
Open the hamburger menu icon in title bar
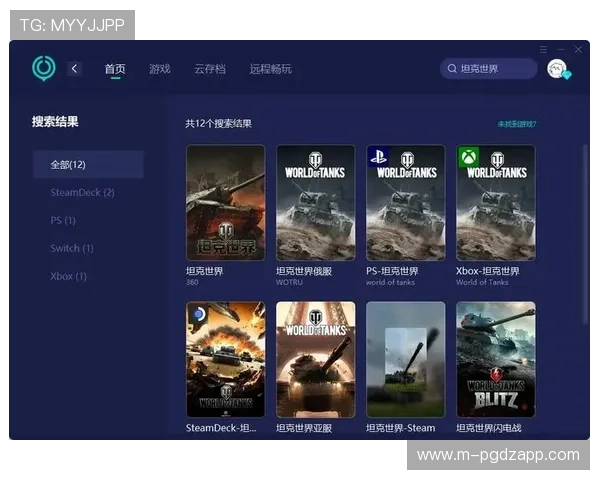543,49
